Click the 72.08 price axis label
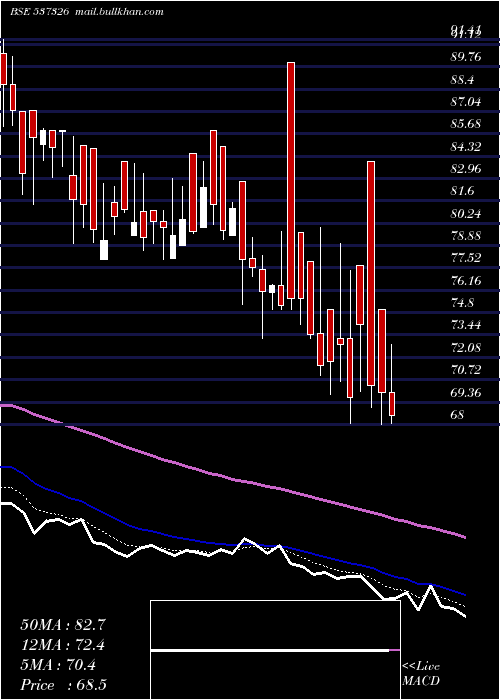This screenshot has width=500, height=700. [x=466, y=347]
